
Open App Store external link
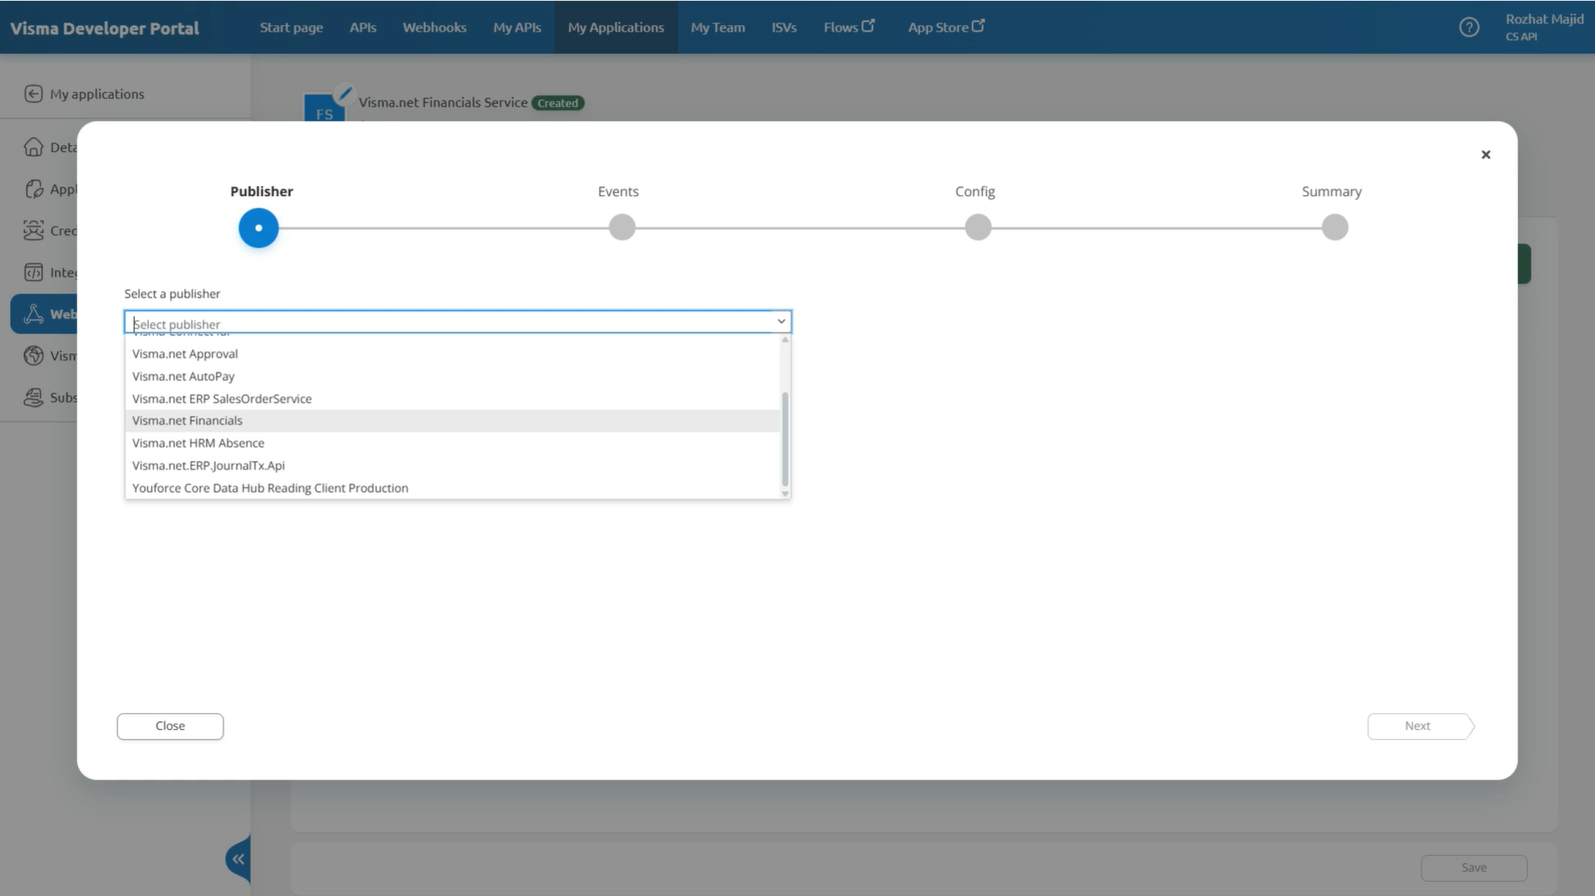[x=945, y=27]
